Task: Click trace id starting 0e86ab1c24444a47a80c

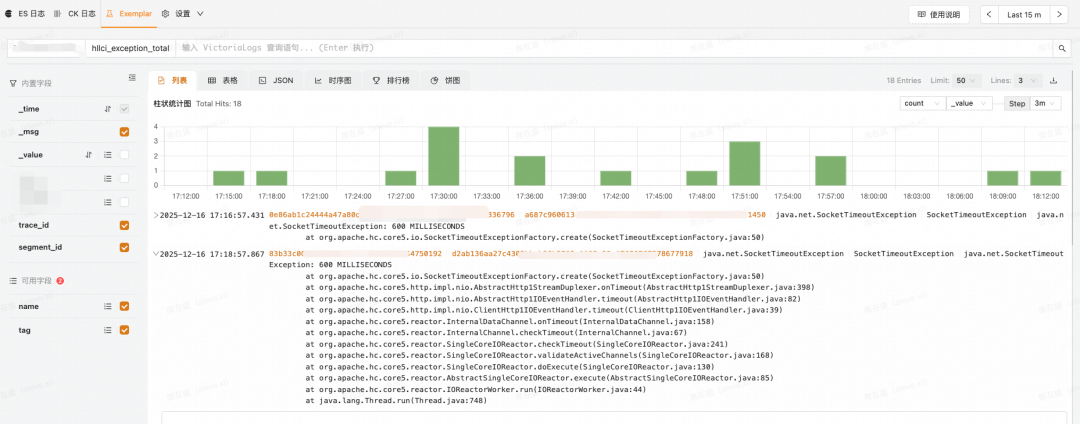Action: point(392,215)
